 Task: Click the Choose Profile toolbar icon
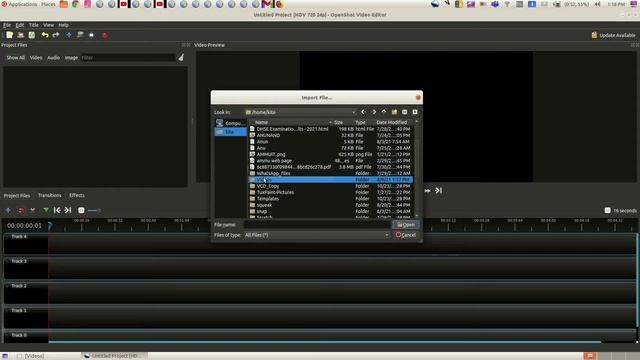(80, 35)
